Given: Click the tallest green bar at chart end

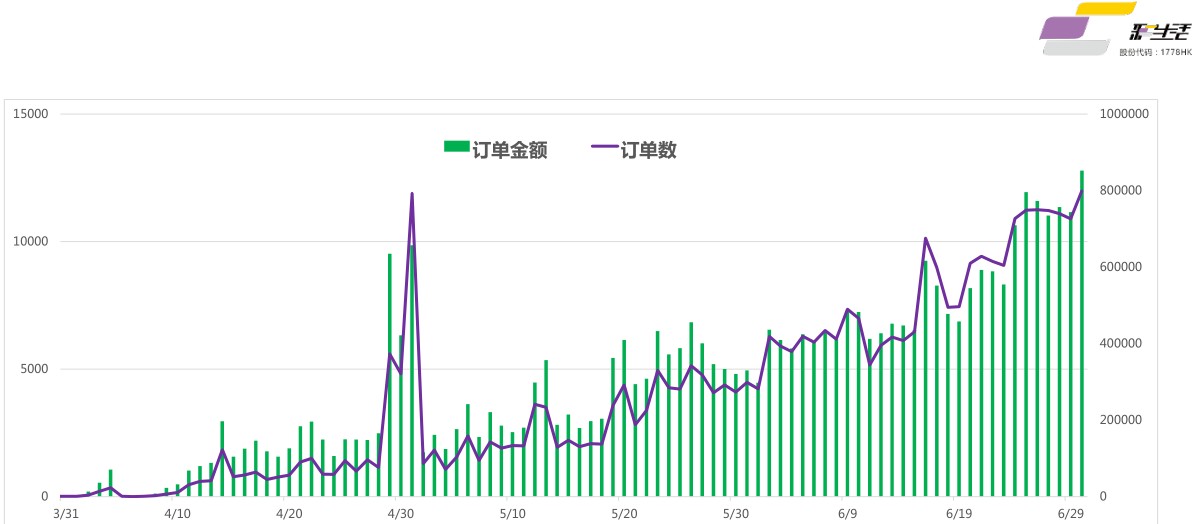Looking at the screenshot, I should (x=1082, y=333).
